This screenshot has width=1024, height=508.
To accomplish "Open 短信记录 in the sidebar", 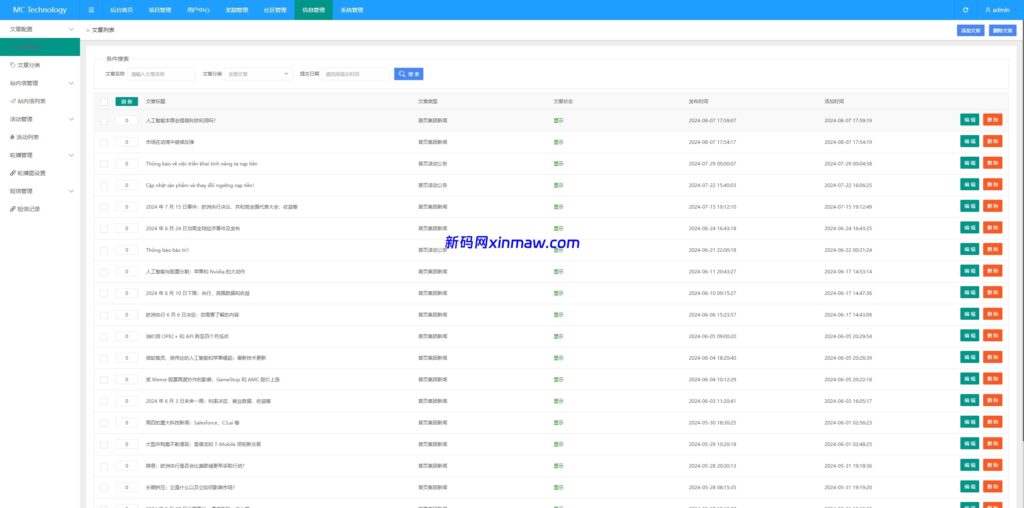I will pyautogui.click(x=40, y=209).
